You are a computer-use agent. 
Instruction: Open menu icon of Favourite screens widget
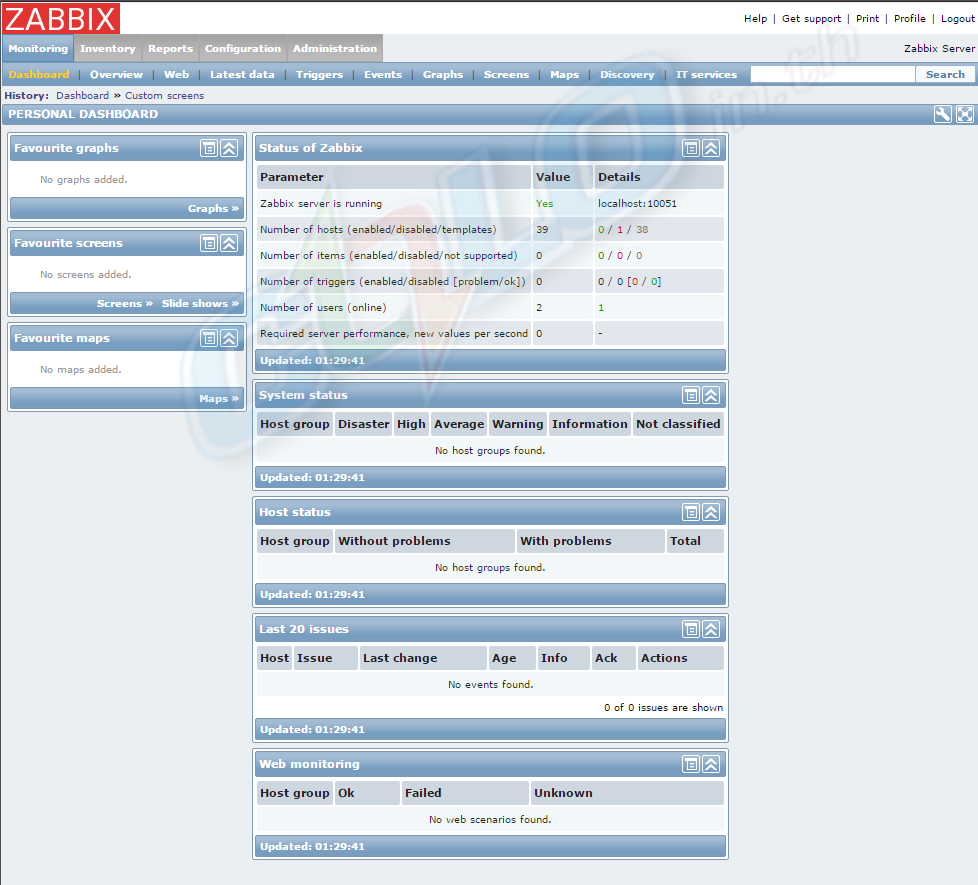pyautogui.click(x=209, y=243)
